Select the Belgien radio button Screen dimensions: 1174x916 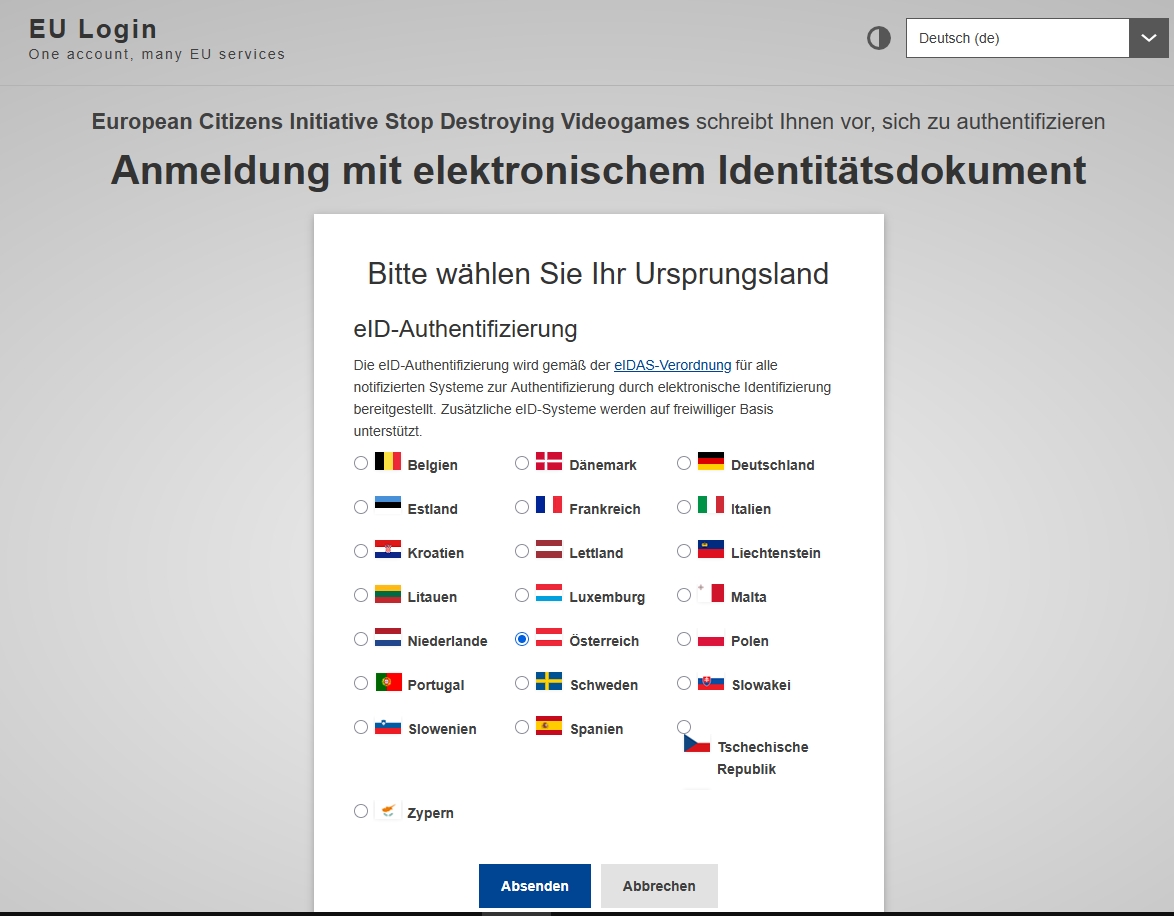[361, 464]
